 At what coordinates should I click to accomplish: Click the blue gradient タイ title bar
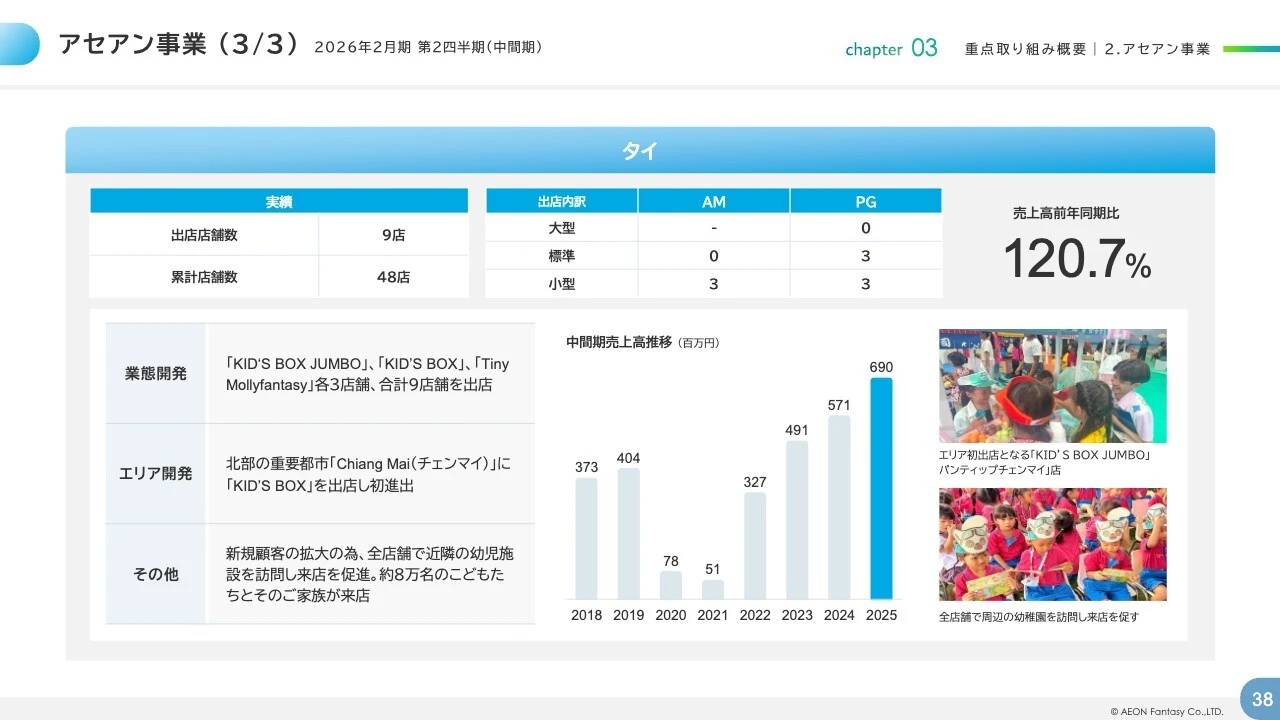coord(640,150)
